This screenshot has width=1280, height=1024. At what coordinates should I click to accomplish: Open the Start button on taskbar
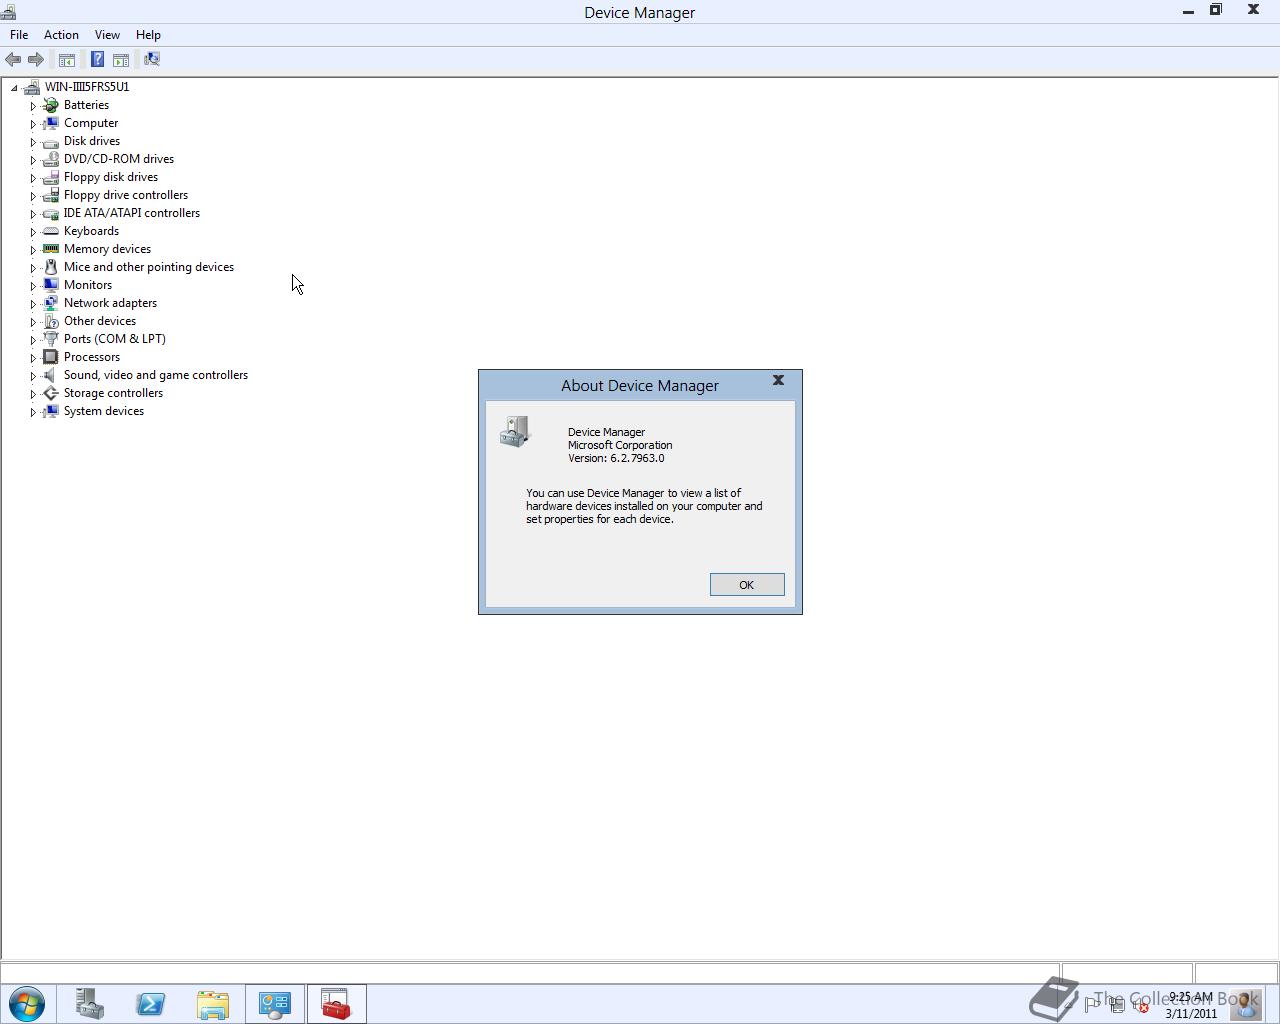[x=27, y=1004]
